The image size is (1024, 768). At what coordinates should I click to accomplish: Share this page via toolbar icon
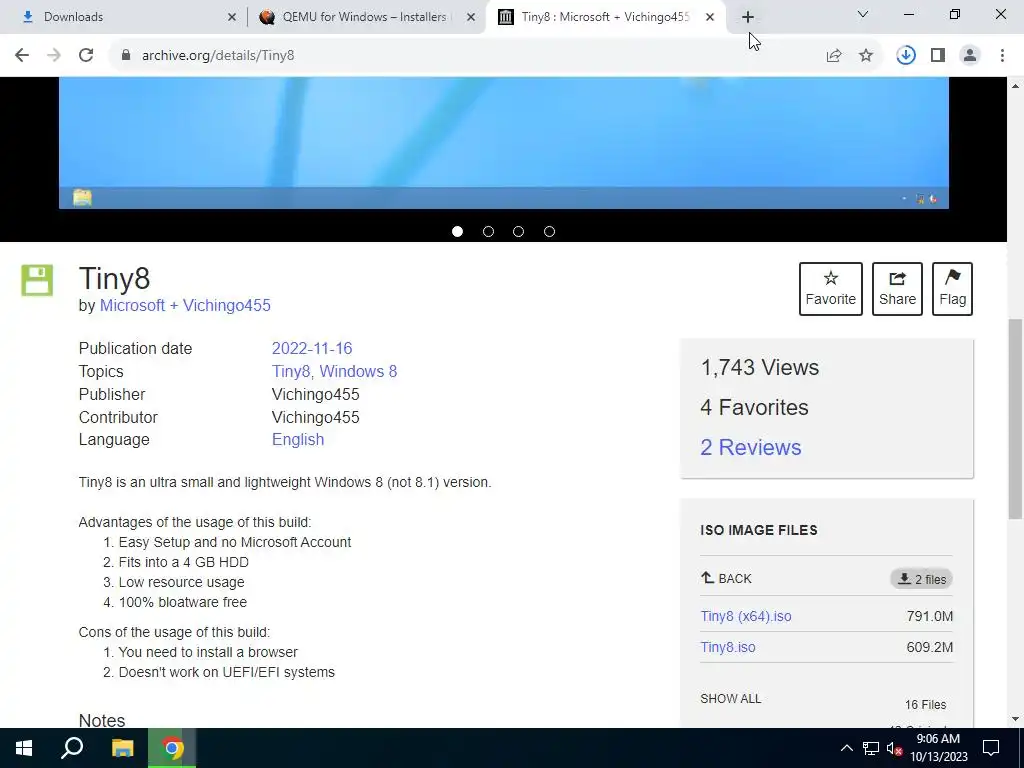tap(834, 56)
